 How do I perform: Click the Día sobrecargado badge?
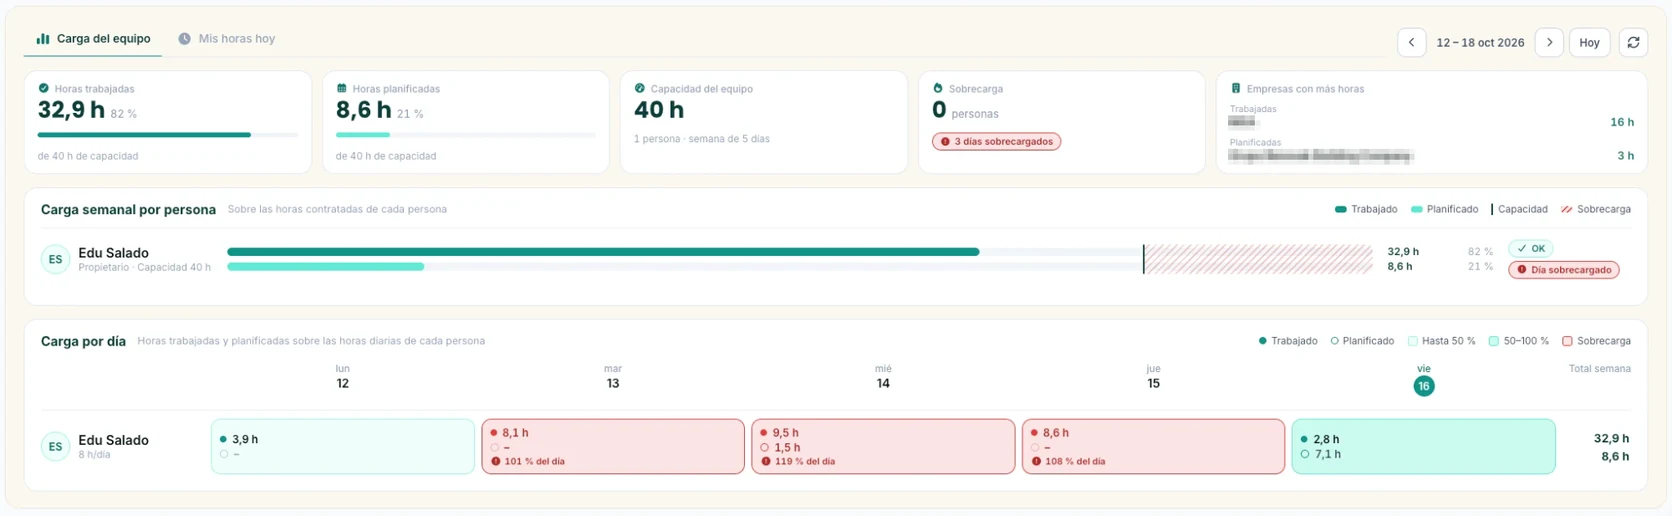pos(1564,270)
